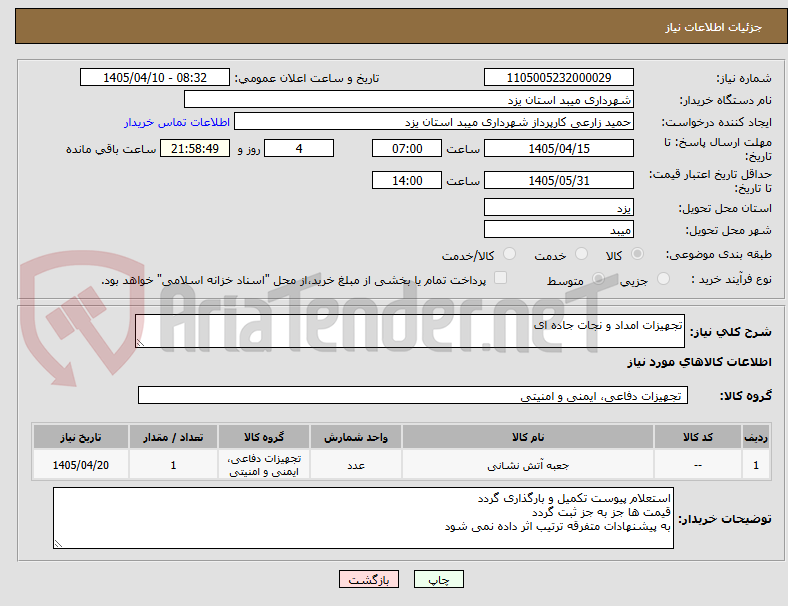Viewport: 788px width, 606px height.
Task: Click the بازگشت (back) button
Action: pos(369,579)
